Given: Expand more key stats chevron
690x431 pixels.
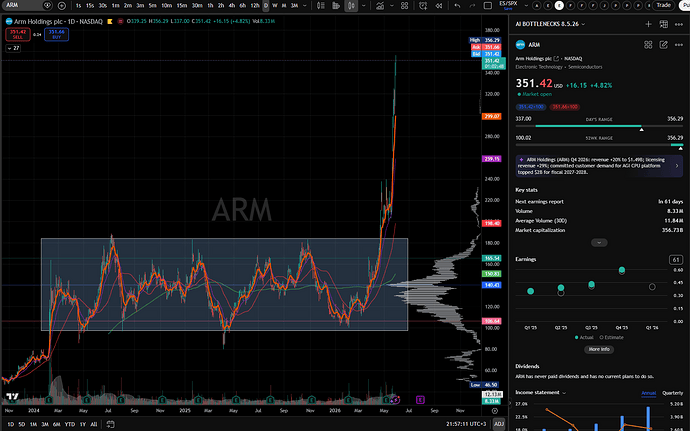Looking at the screenshot, I should click(x=599, y=243).
